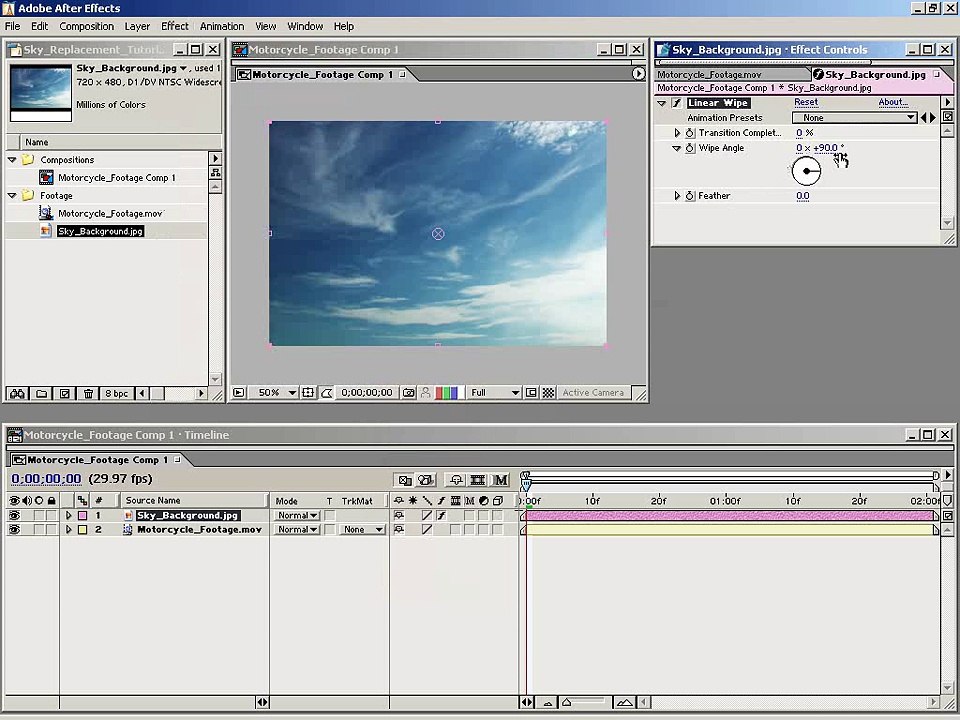The height and width of the screenshot is (720, 960).
Task: Open the Window menu
Action: pos(305,26)
